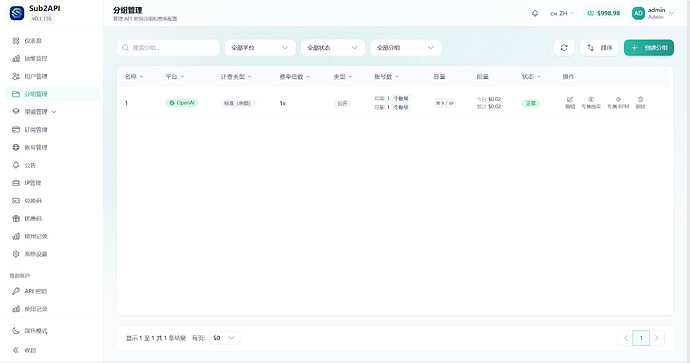Click the 排序 sort button

(599, 48)
